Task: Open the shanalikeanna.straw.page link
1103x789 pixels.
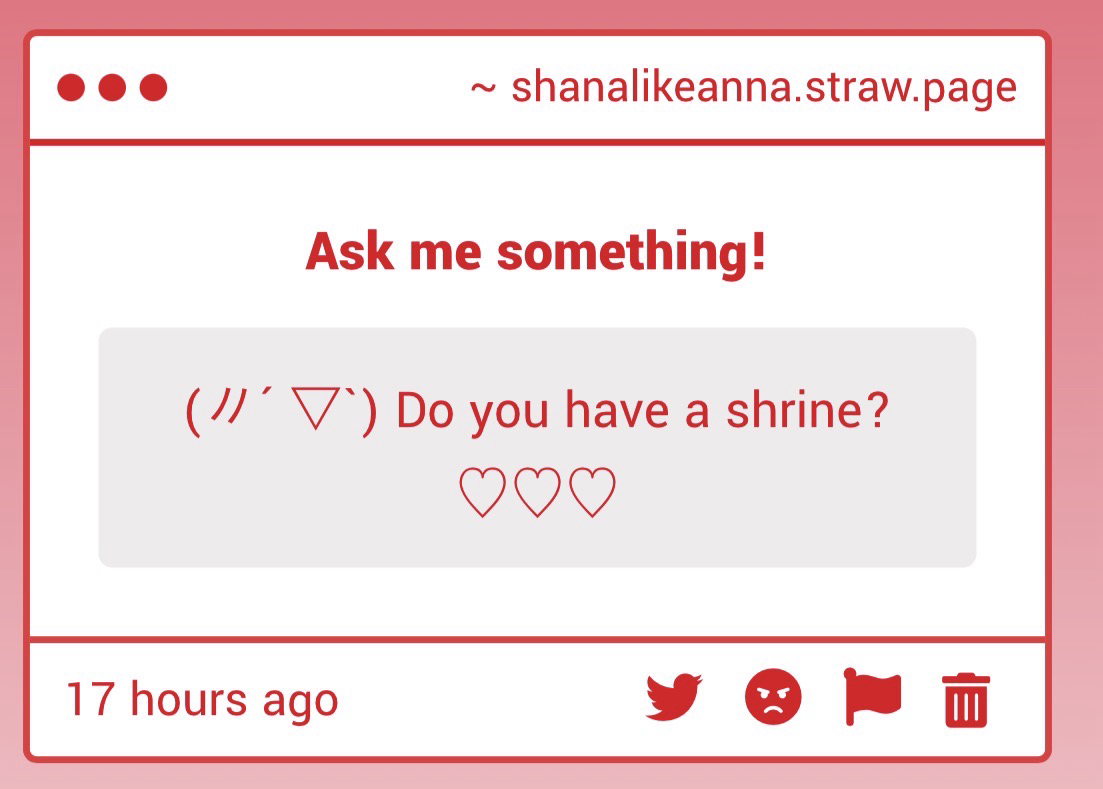Action: pos(763,88)
